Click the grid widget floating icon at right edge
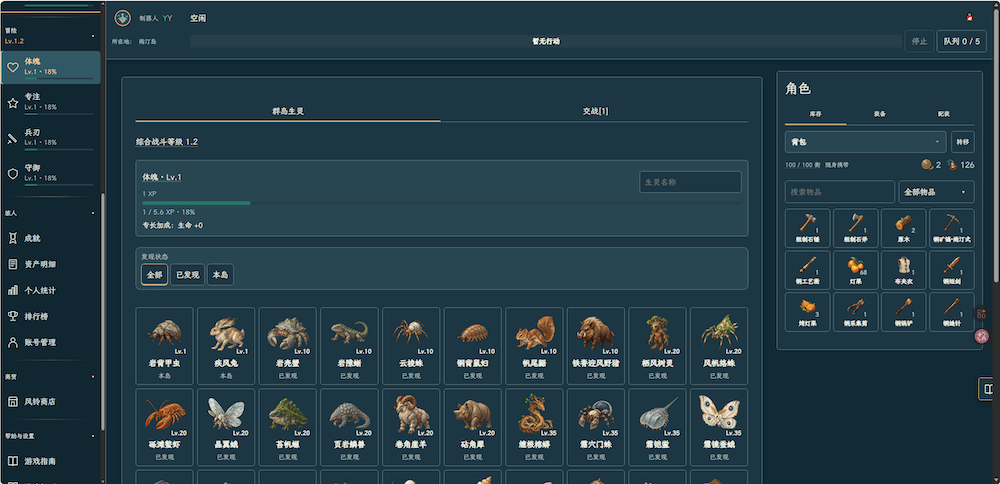The height and width of the screenshot is (484, 1000). coord(982,314)
